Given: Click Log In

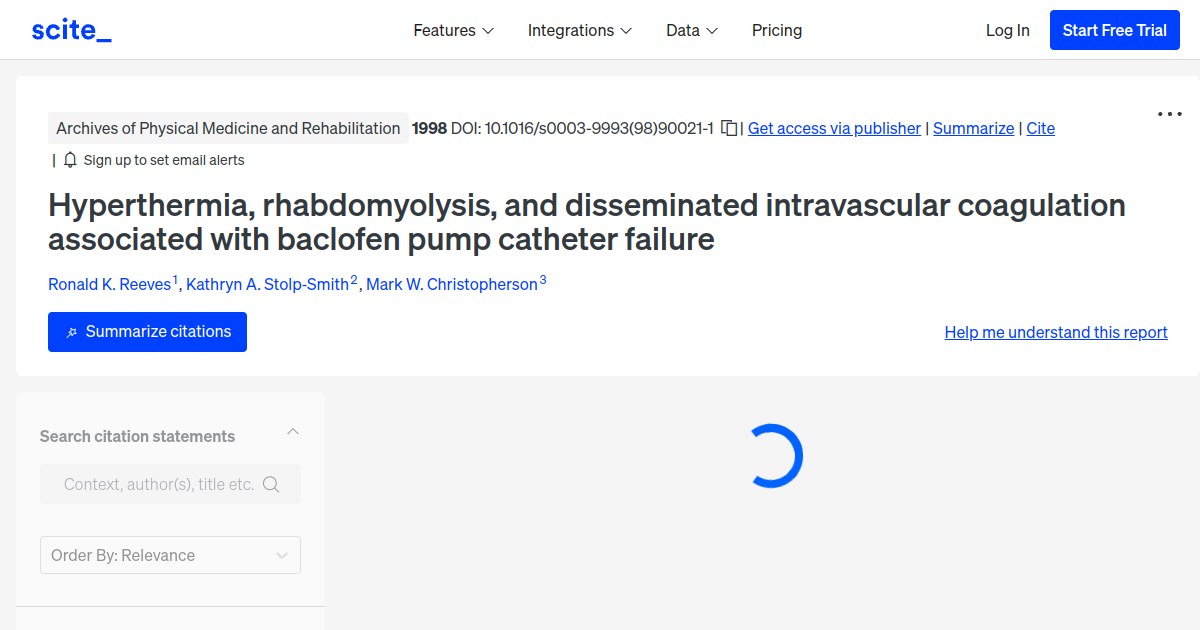Looking at the screenshot, I should coord(1007,30).
